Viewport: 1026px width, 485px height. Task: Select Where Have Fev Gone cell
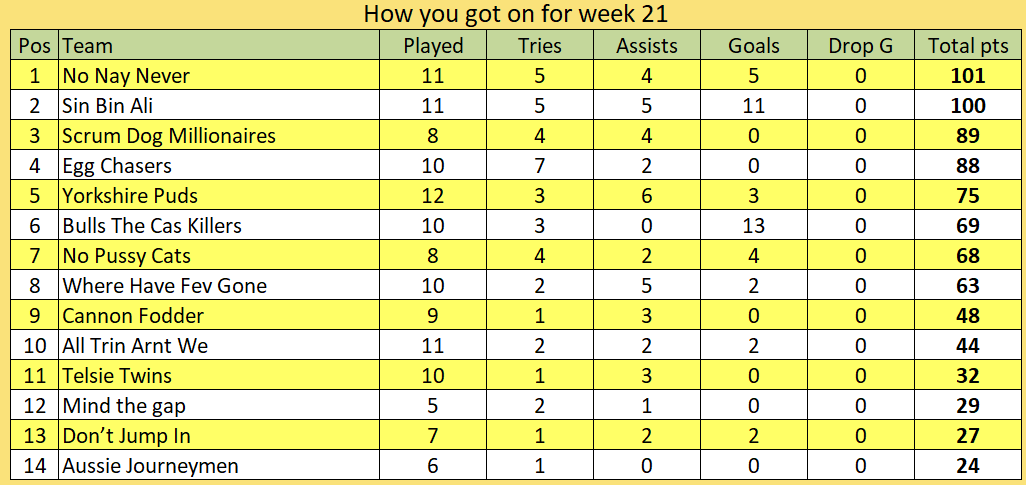click(219, 286)
